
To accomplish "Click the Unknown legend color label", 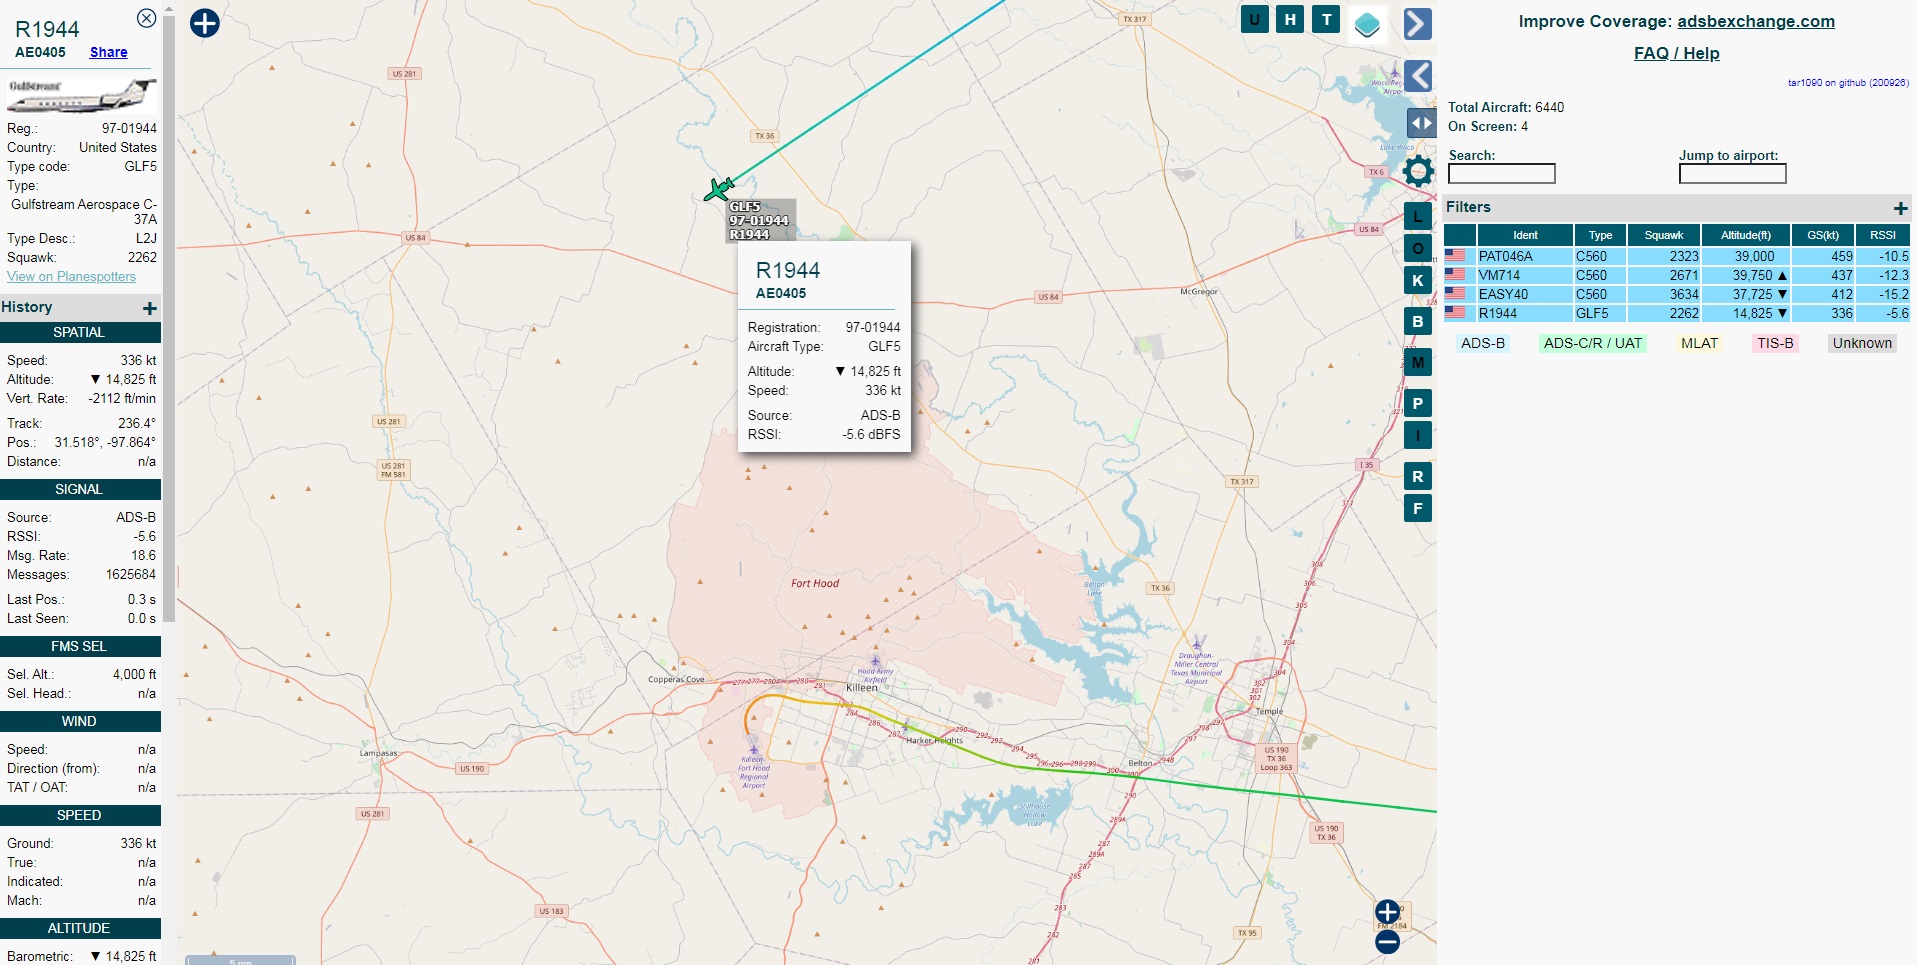I will click(1862, 343).
